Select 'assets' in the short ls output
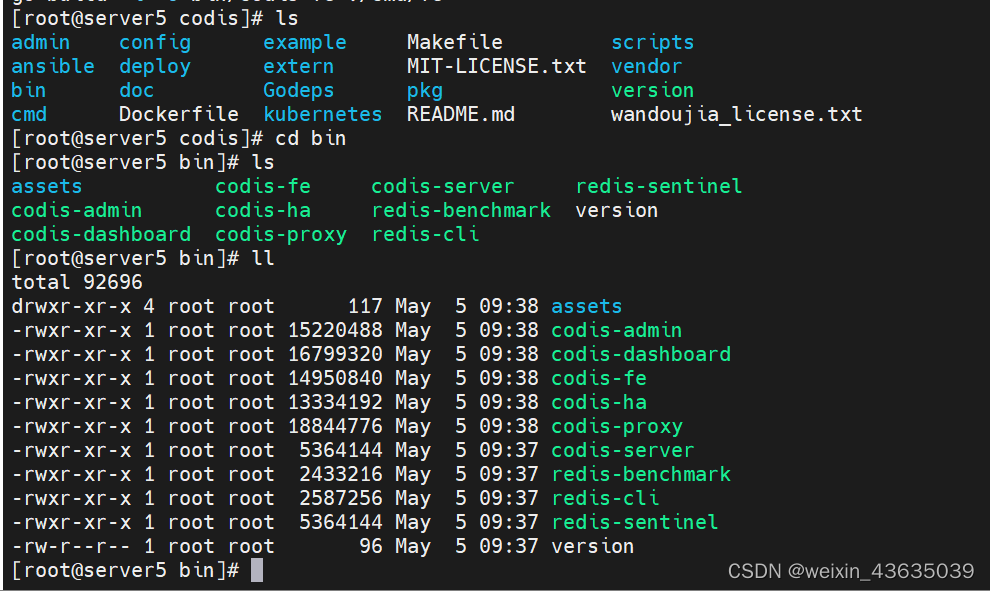 coord(47,186)
